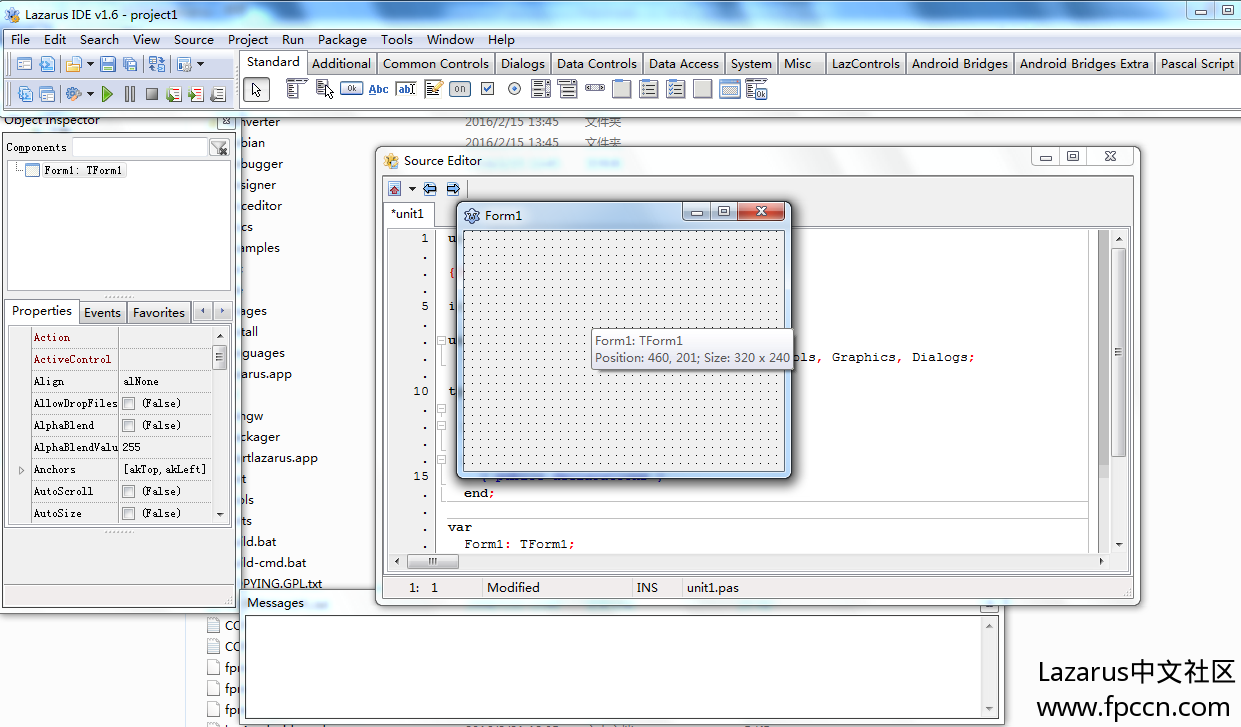Pick the TCheckGroup component icon
The height and width of the screenshot is (727, 1241).
[x=676, y=89]
